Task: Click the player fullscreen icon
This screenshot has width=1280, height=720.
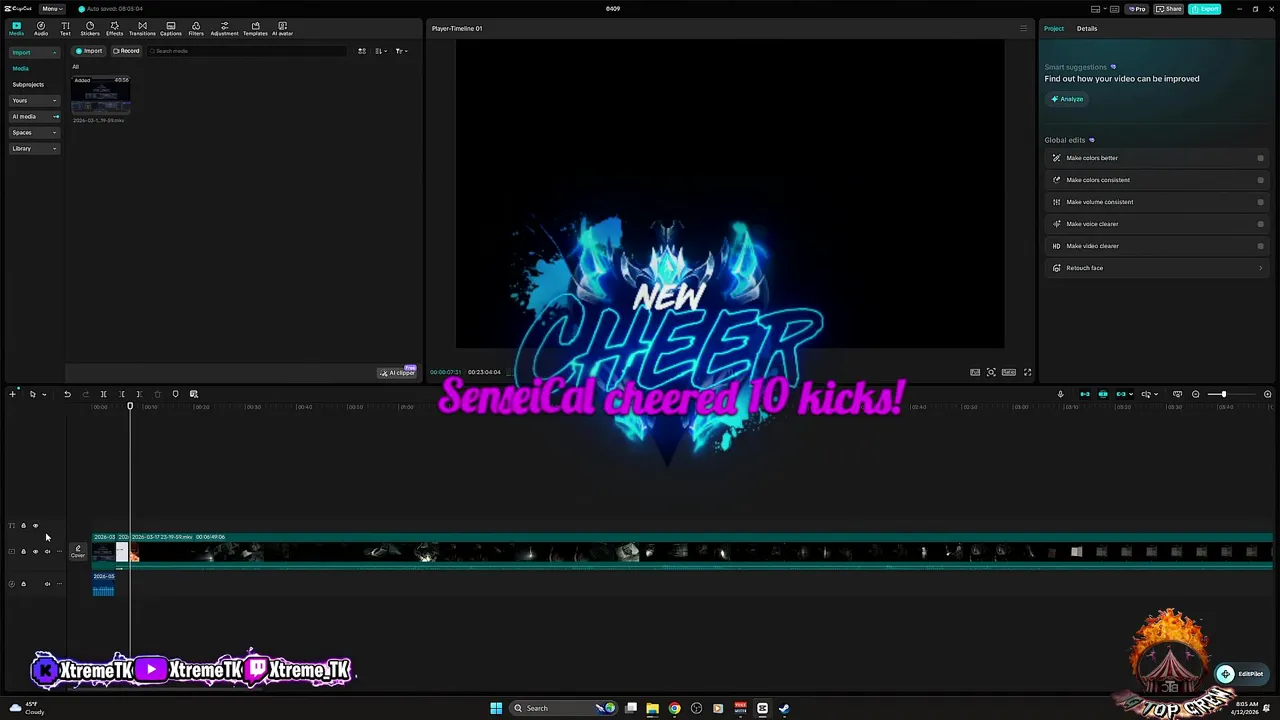Action: [x=1027, y=372]
